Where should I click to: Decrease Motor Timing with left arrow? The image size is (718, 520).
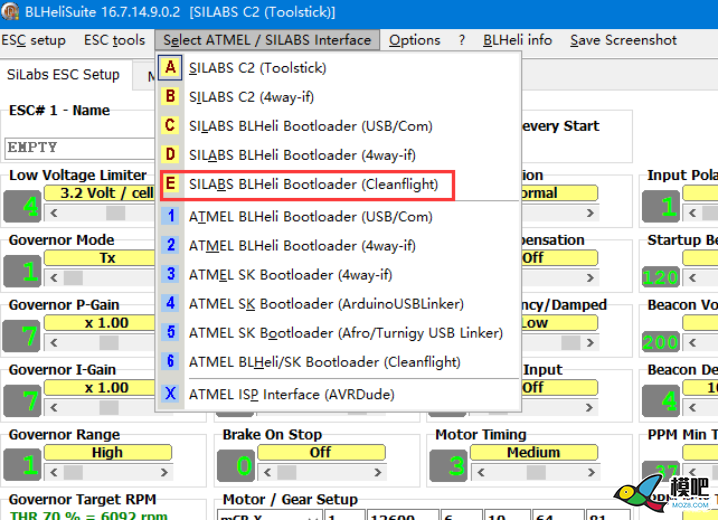(x=481, y=472)
